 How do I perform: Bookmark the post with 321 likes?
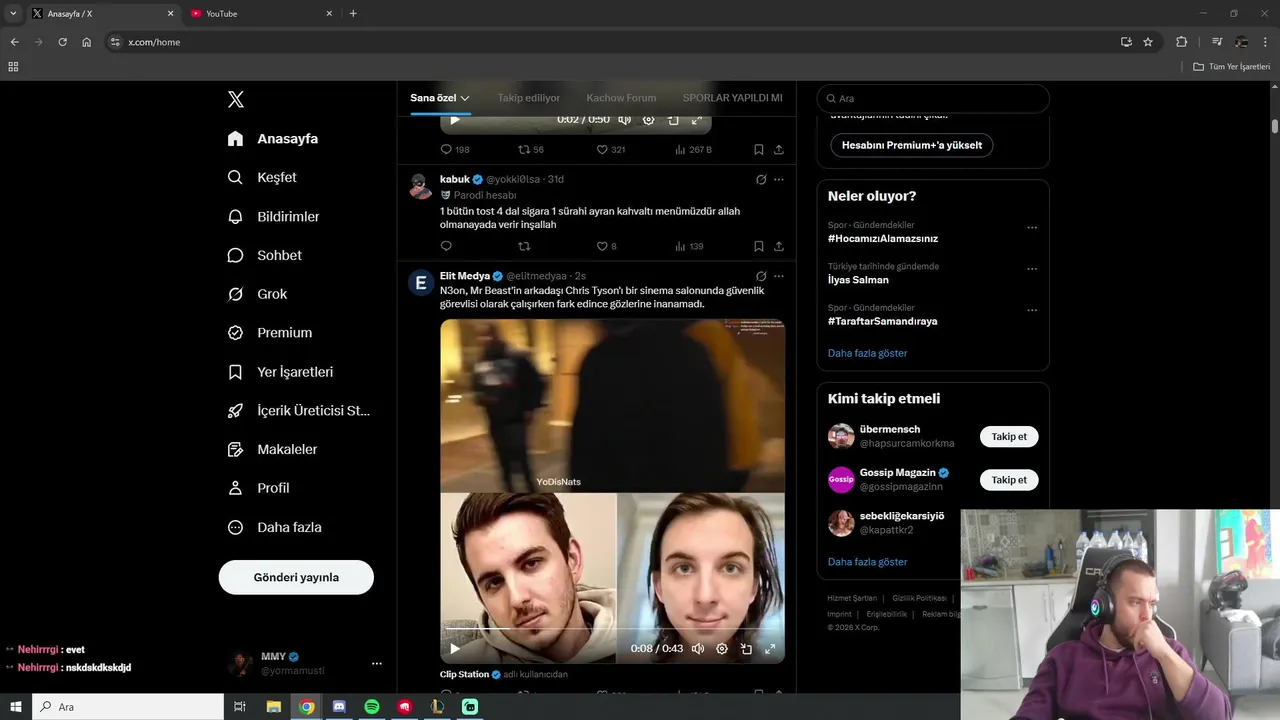coord(758,149)
